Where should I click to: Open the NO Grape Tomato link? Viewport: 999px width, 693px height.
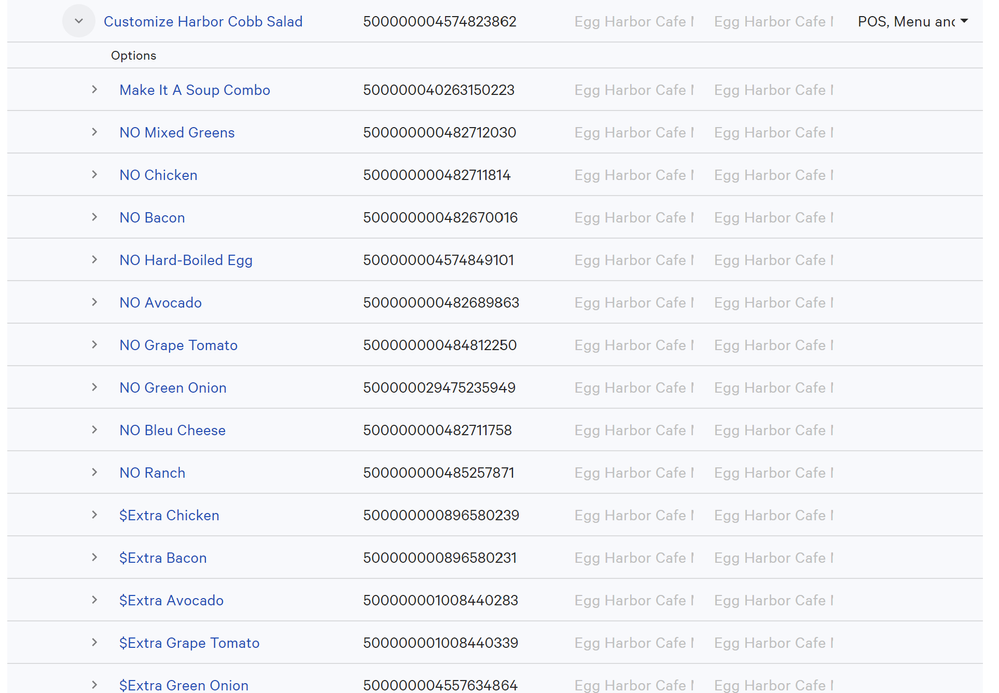click(x=178, y=345)
